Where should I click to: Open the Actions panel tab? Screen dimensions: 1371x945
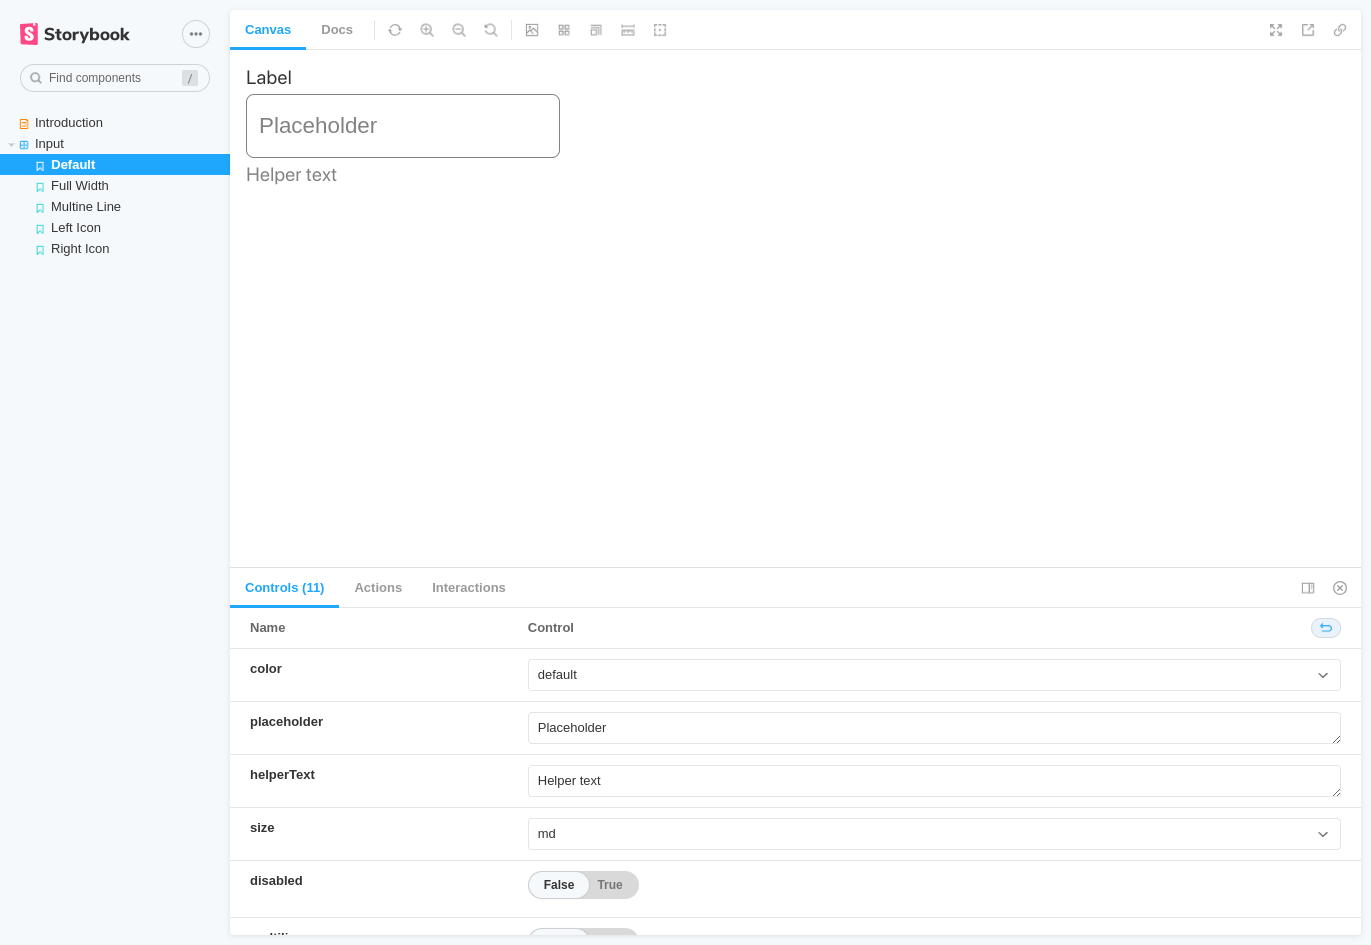click(x=378, y=587)
